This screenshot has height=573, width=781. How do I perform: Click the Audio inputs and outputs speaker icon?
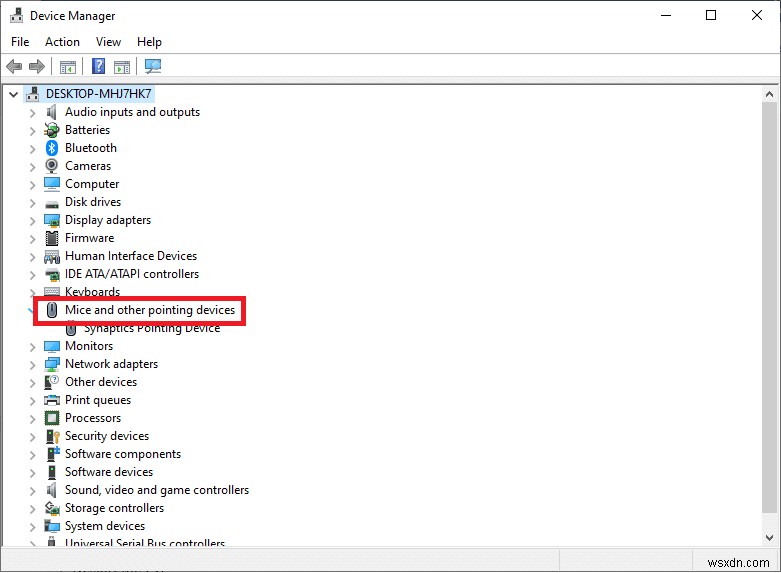coord(51,112)
